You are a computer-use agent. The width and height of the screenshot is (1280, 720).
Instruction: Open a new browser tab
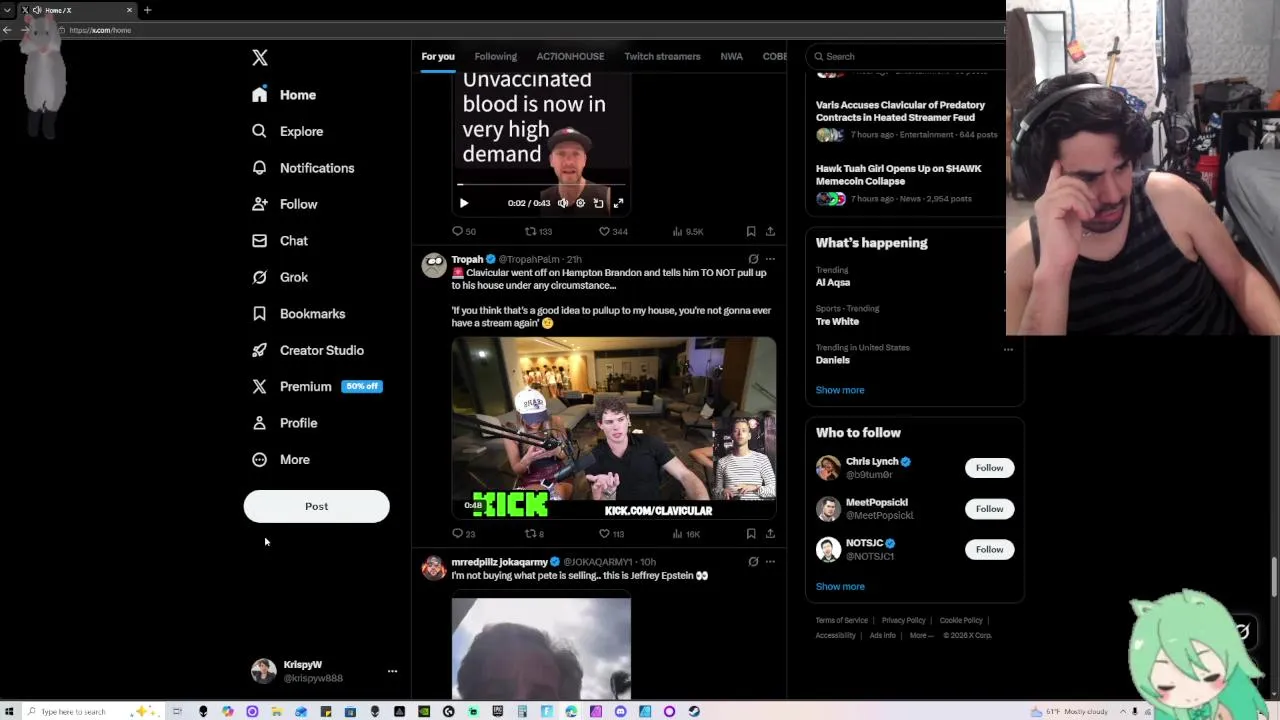point(147,10)
